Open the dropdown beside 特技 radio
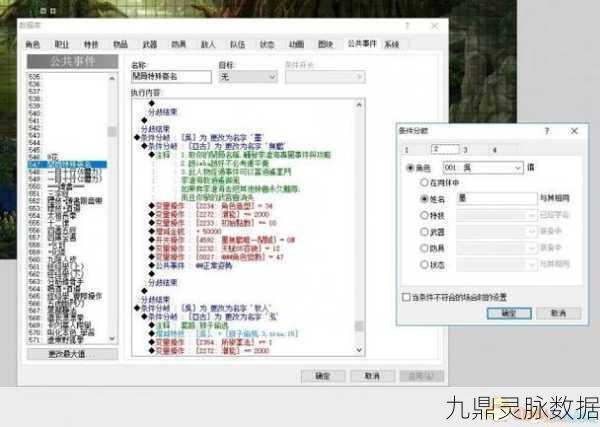The width and height of the screenshot is (600, 427). point(497,215)
